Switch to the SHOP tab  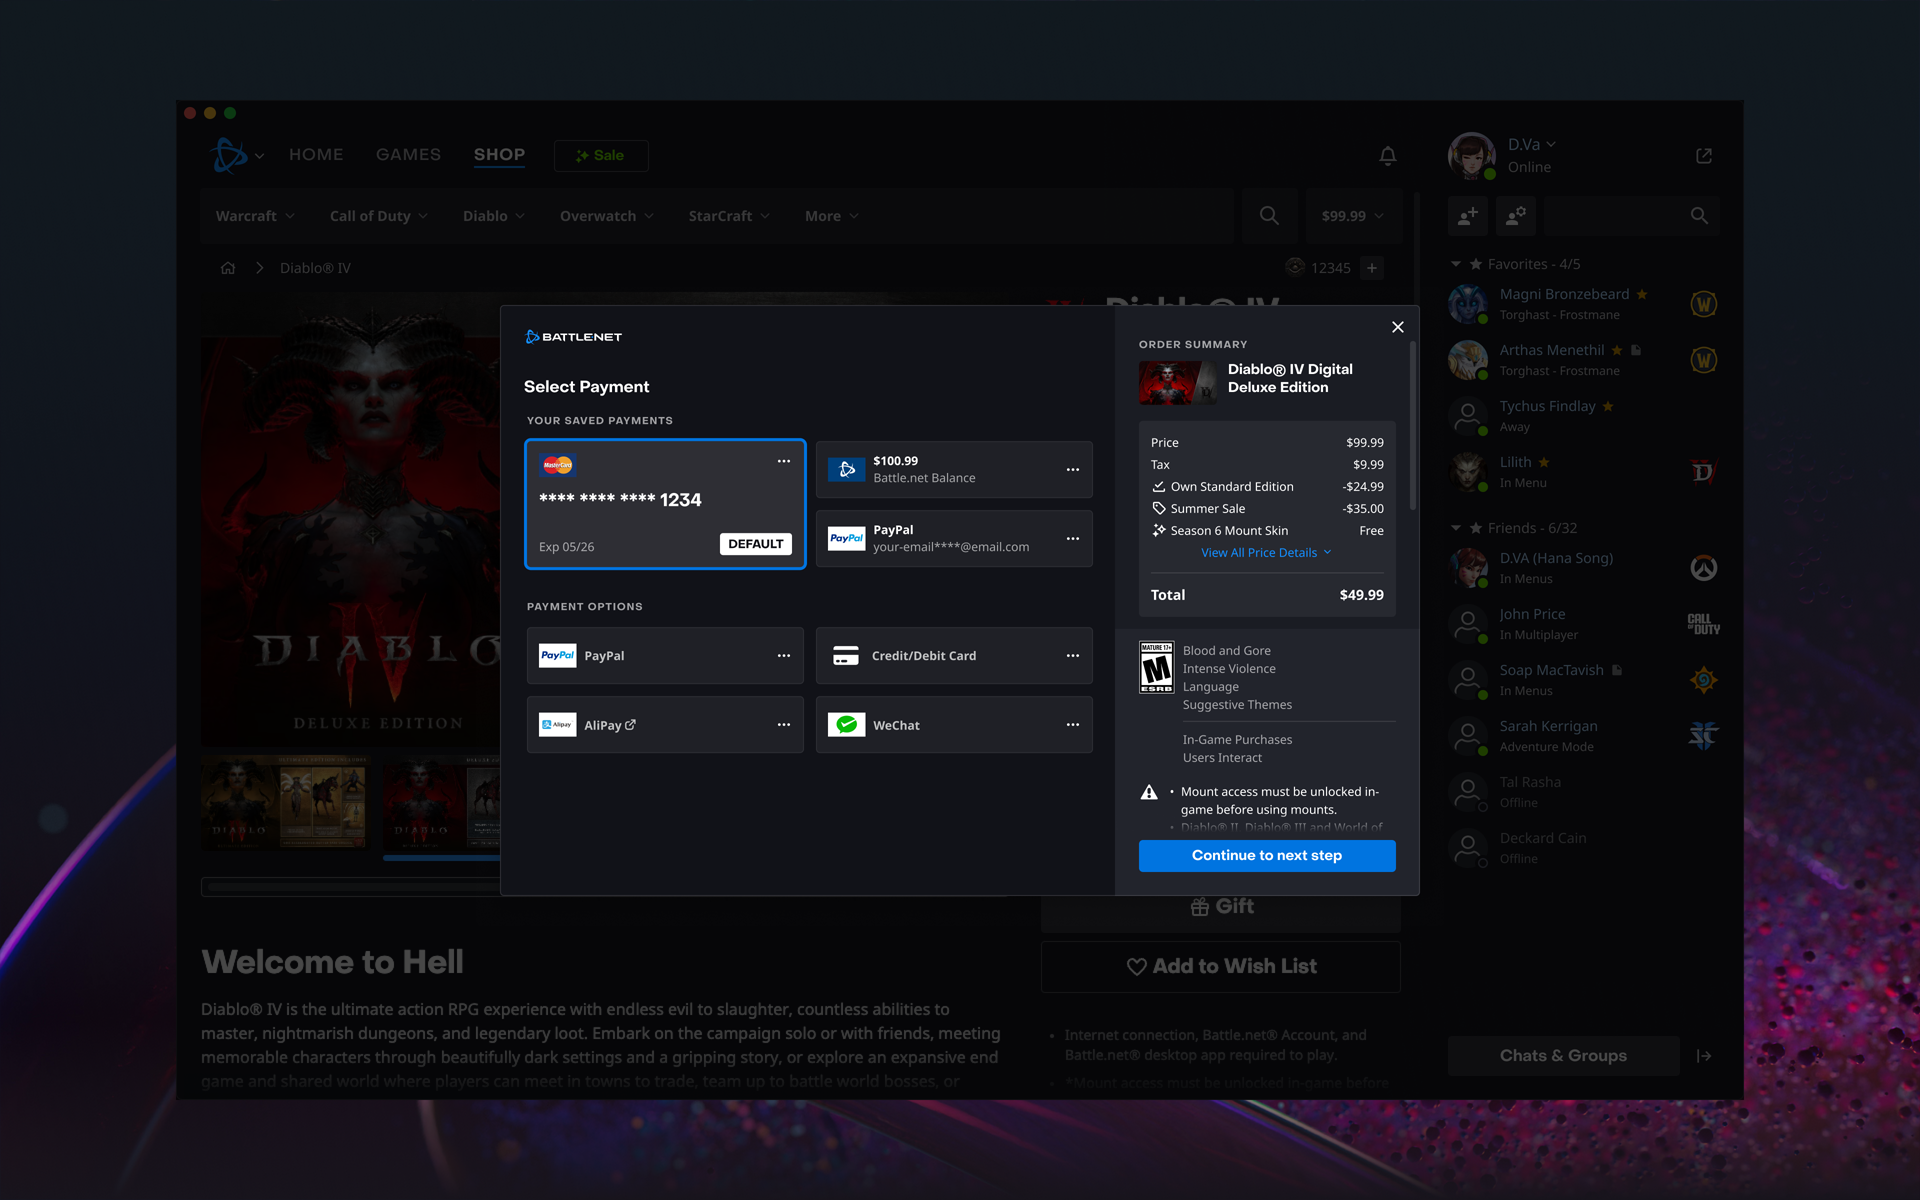pyautogui.click(x=499, y=155)
